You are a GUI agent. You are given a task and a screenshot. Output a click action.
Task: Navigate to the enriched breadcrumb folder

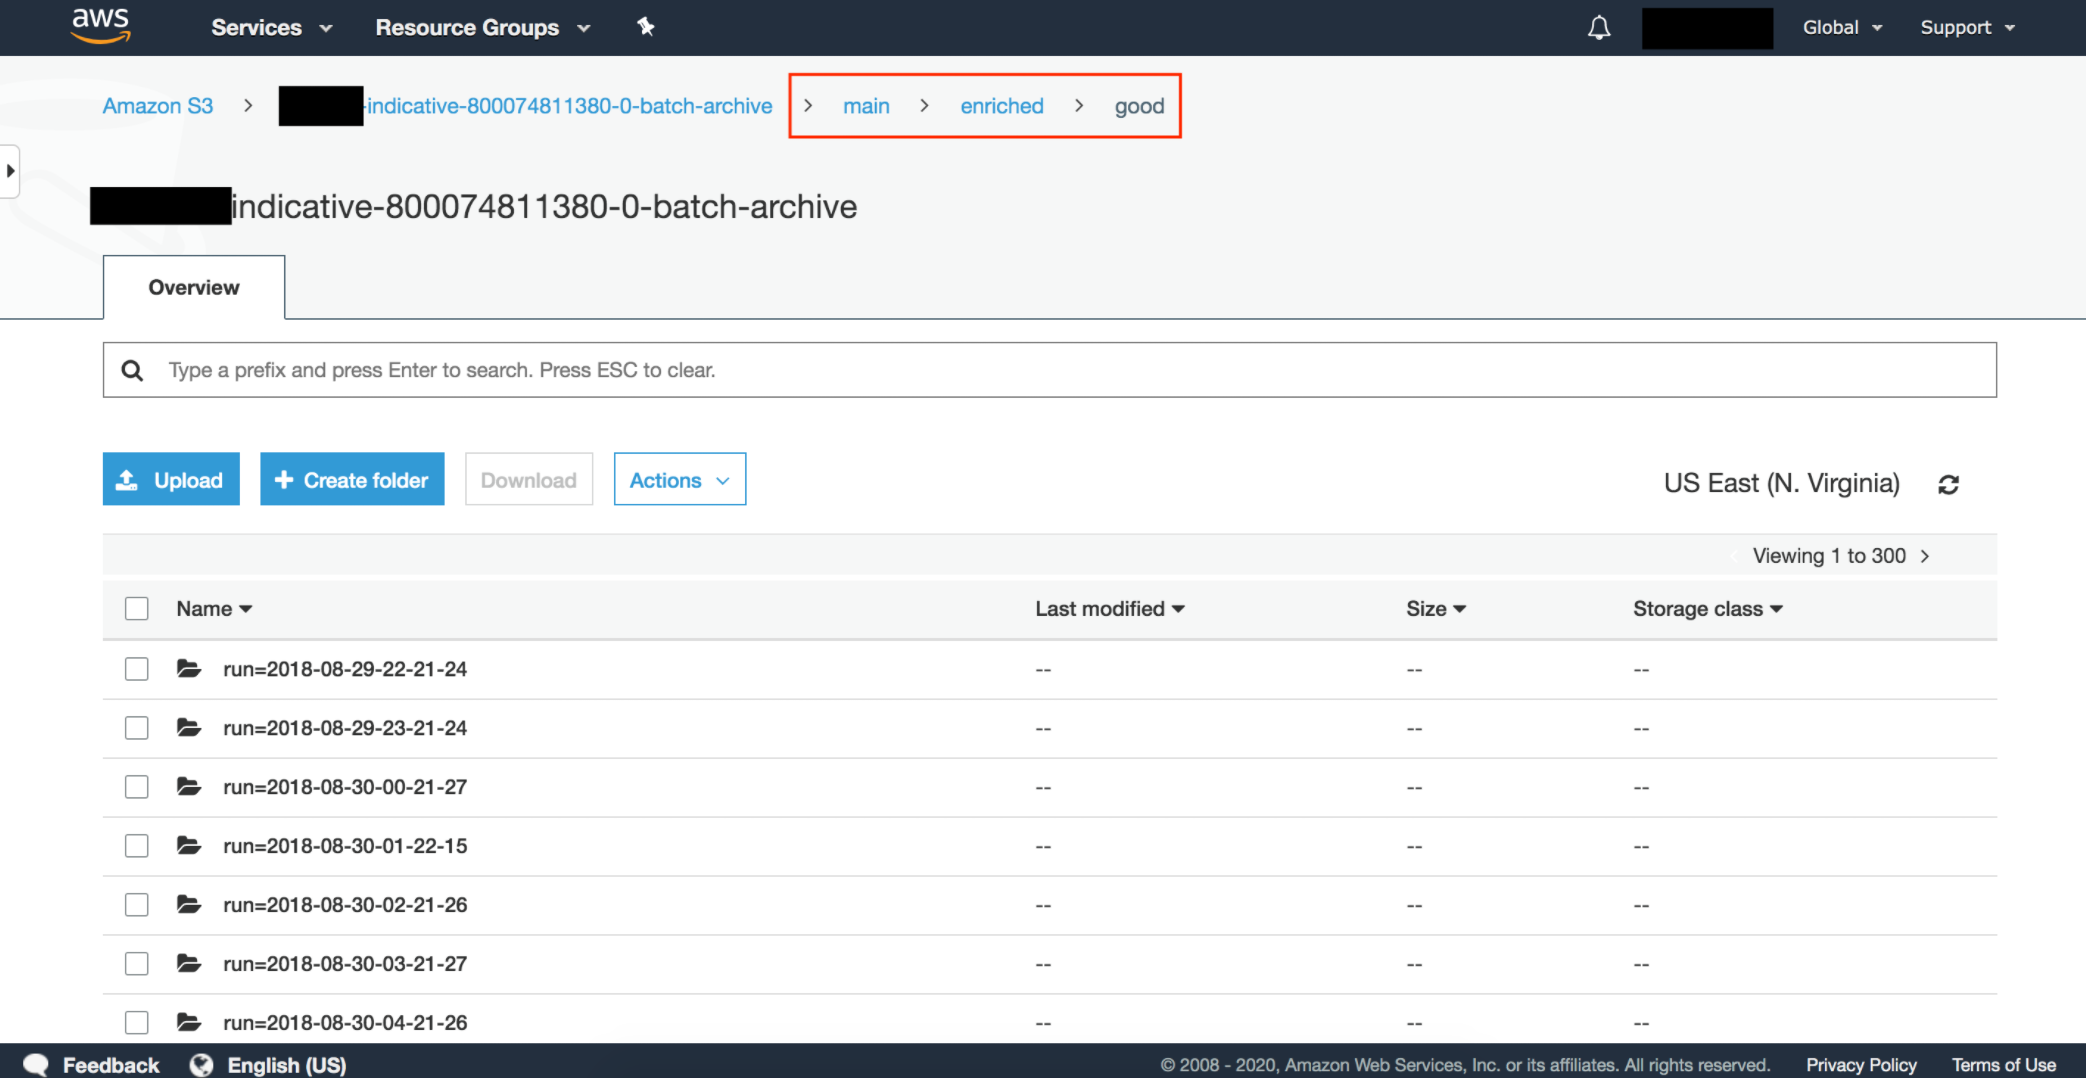coord(1002,106)
